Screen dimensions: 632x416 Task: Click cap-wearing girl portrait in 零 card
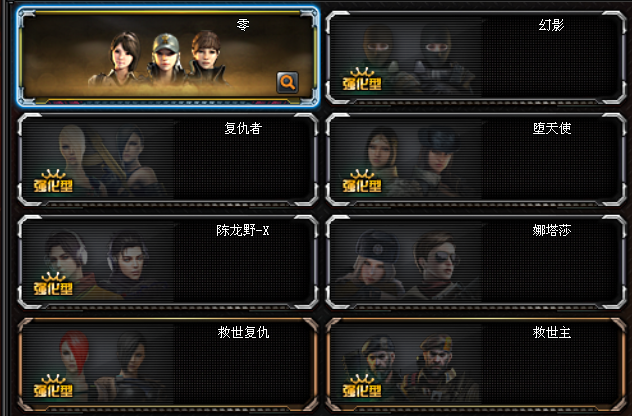click(166, 58)
